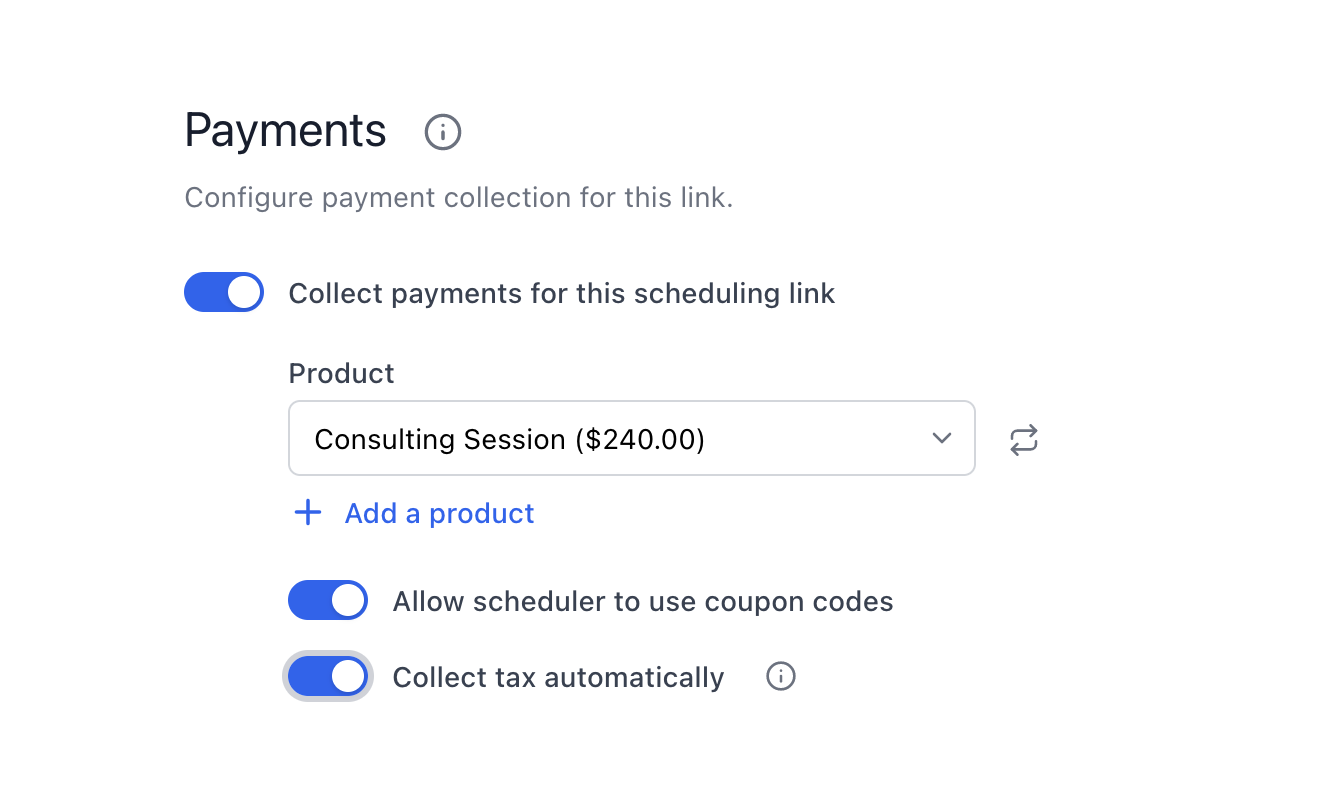Disable the coupon codes switch
The image size is (1340, 802).
[328, 601]
